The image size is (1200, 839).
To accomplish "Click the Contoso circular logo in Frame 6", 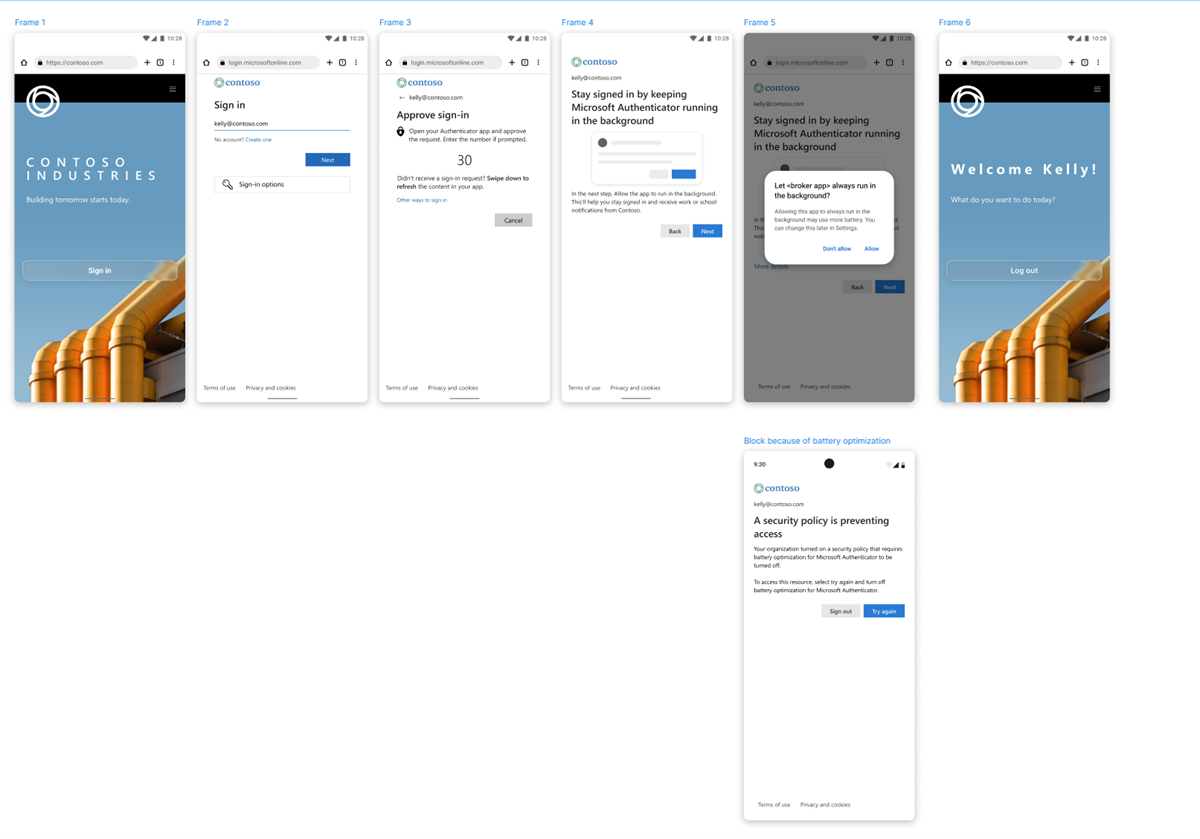I will tap(967, 101).
